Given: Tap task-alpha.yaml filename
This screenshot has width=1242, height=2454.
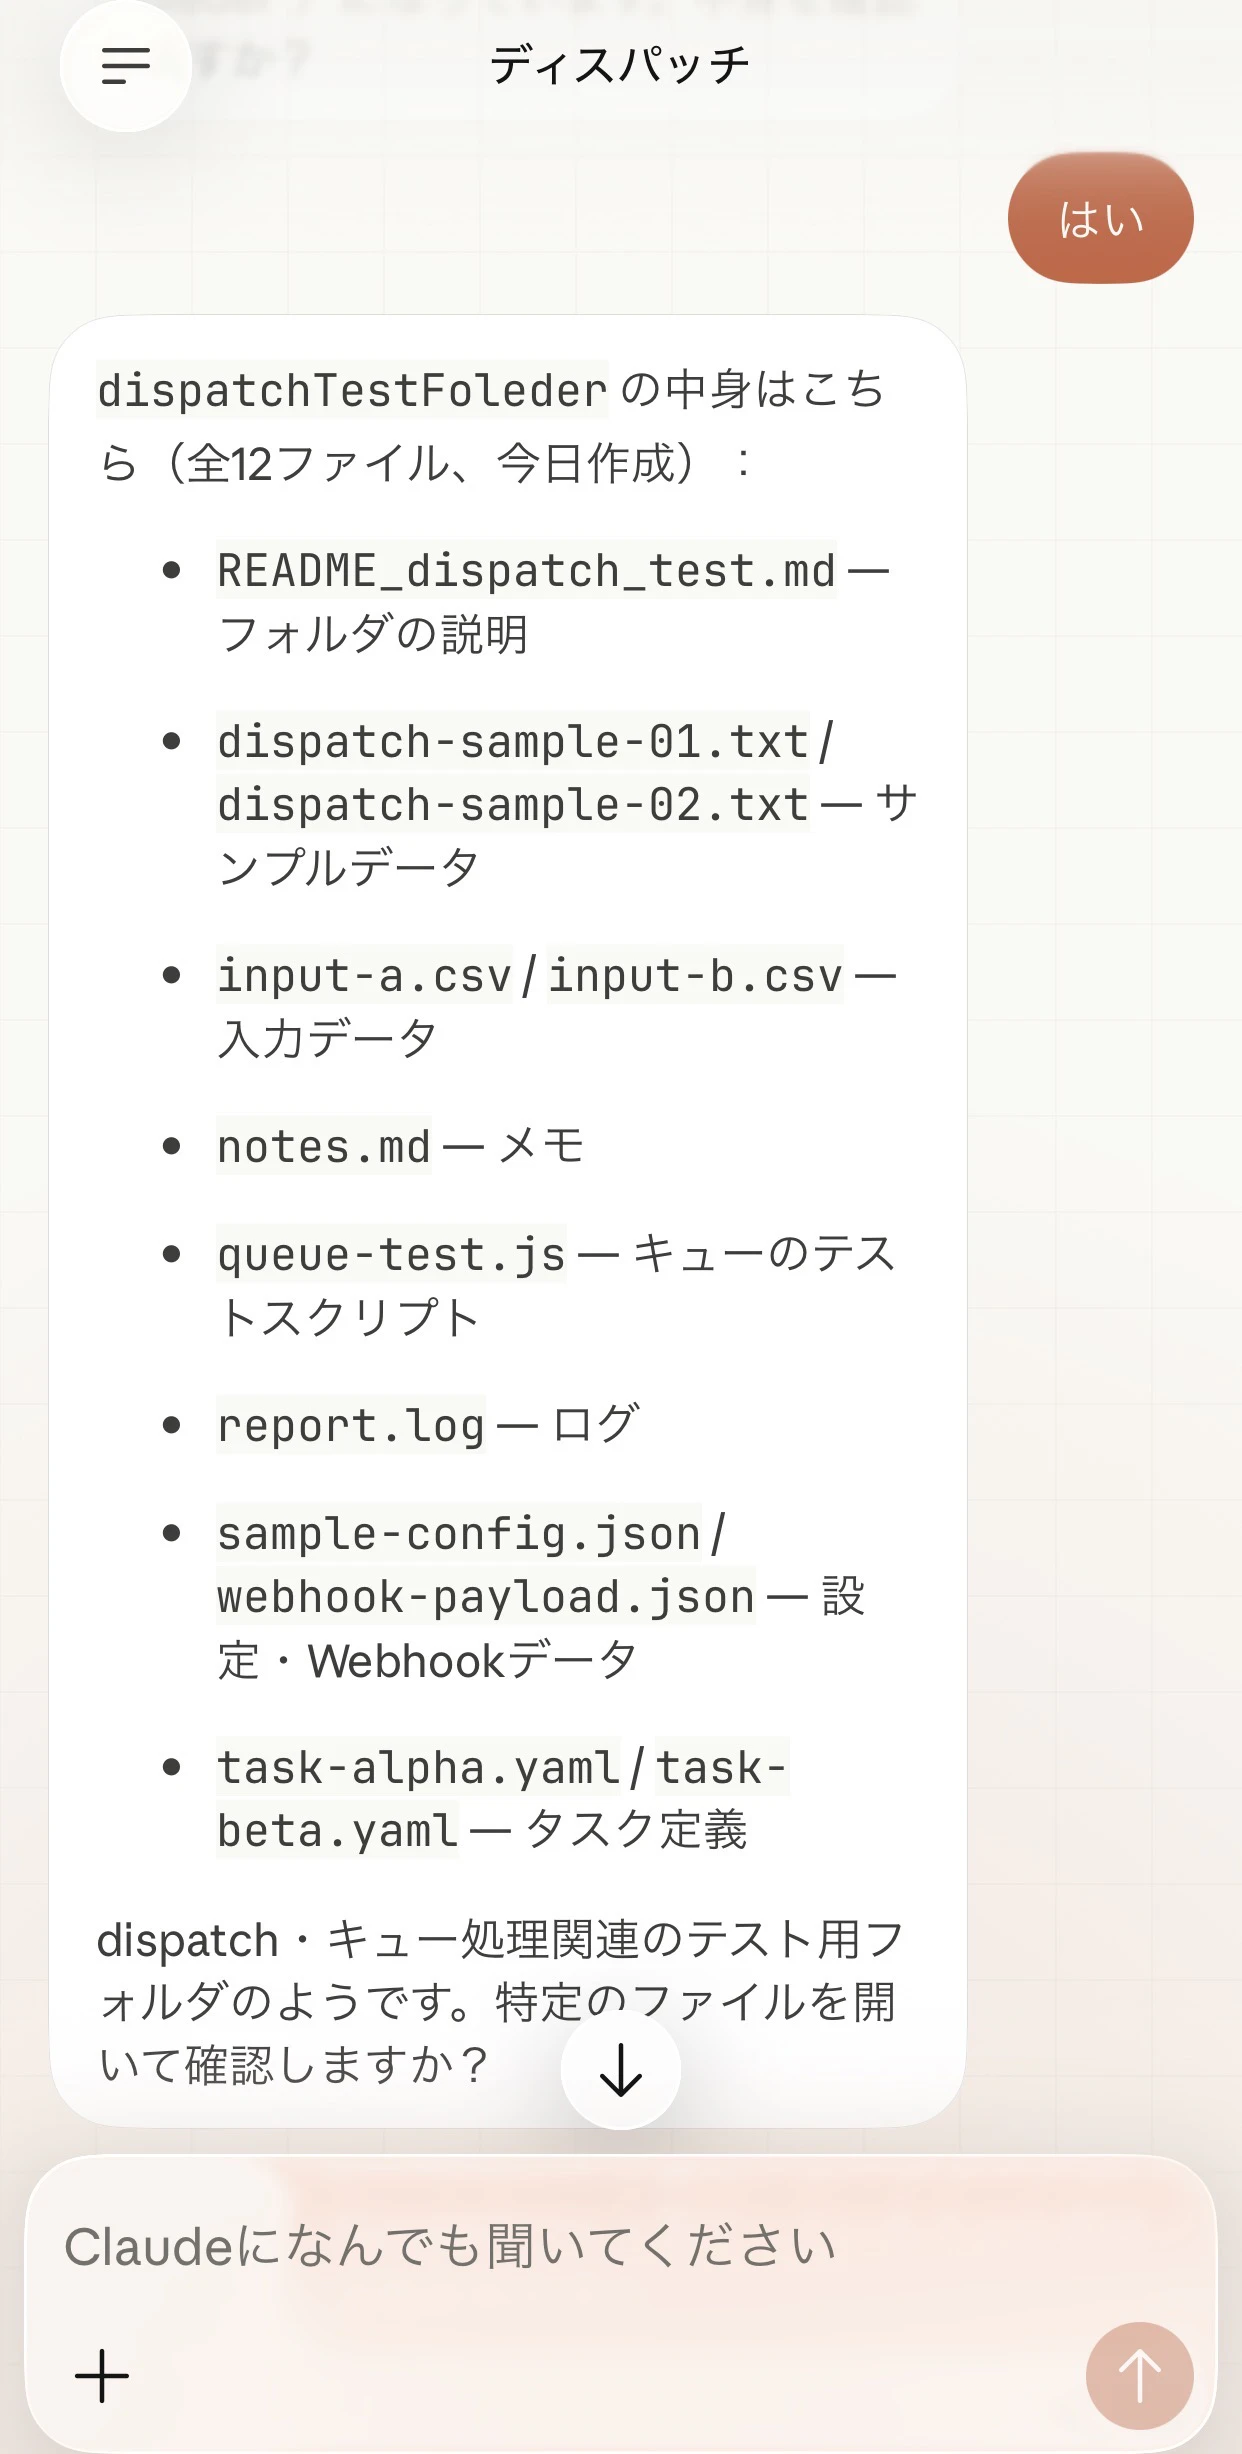Looking at the screenshot, I should coord(418,1767).
